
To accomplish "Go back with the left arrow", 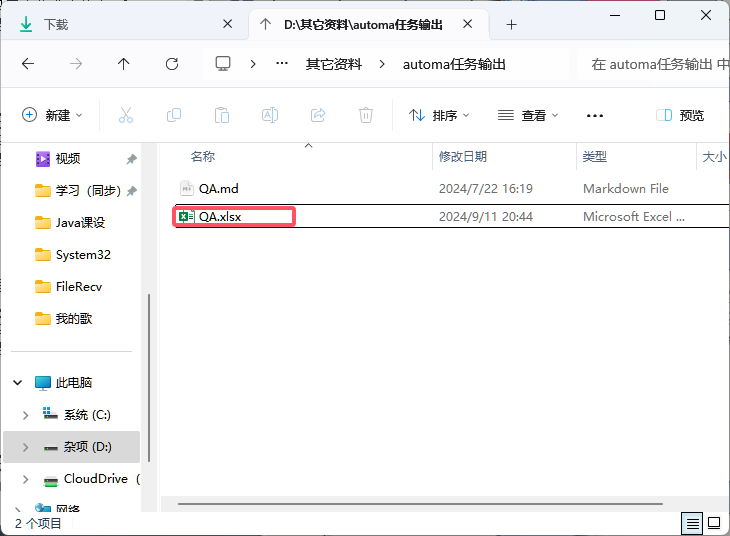I will (x=28, y=64).
